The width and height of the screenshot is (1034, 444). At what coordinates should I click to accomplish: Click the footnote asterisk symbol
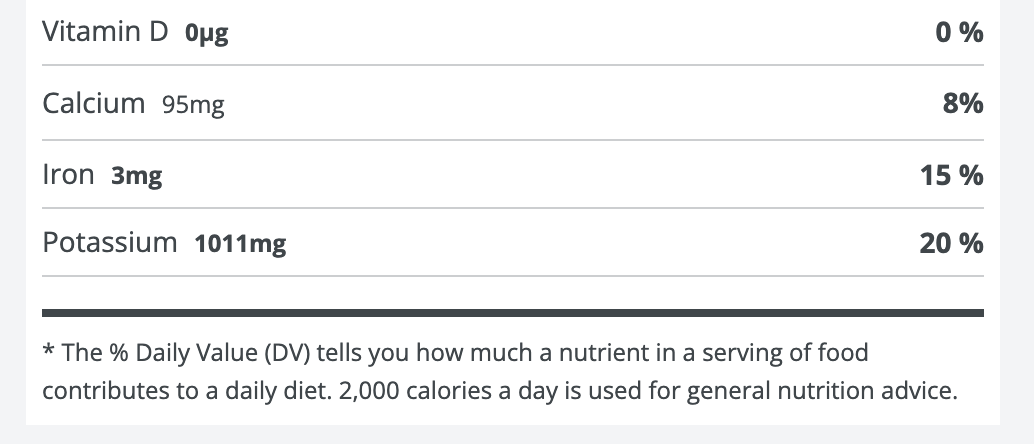click(48, 350)
